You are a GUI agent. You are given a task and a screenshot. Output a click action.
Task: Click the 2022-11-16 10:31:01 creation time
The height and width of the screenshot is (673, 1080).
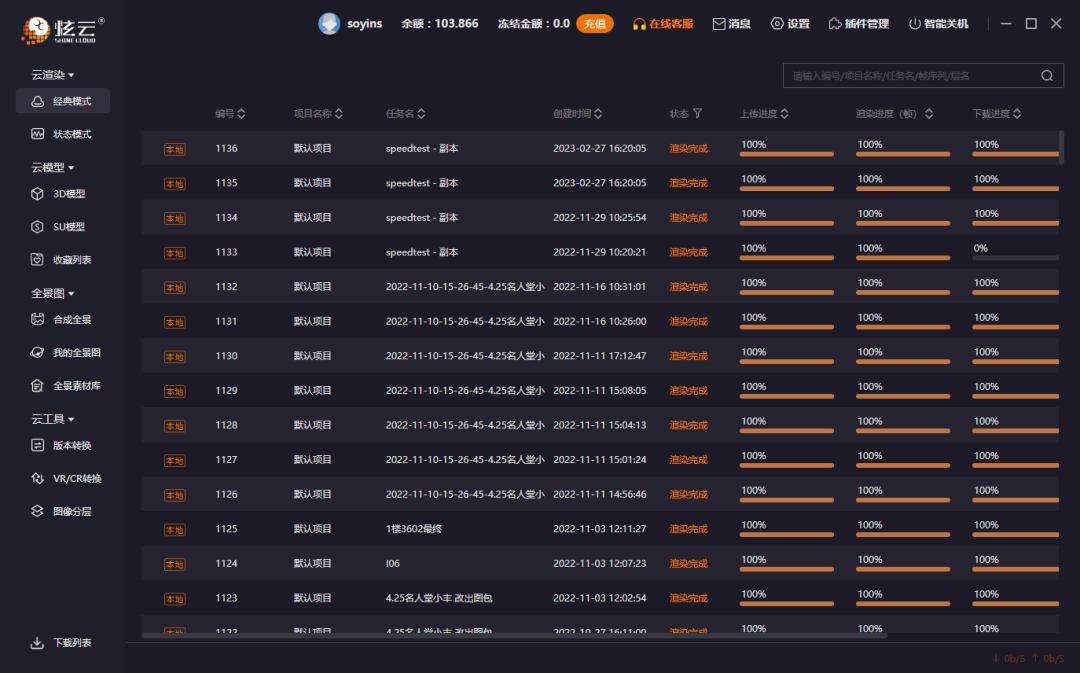[599, 287]
